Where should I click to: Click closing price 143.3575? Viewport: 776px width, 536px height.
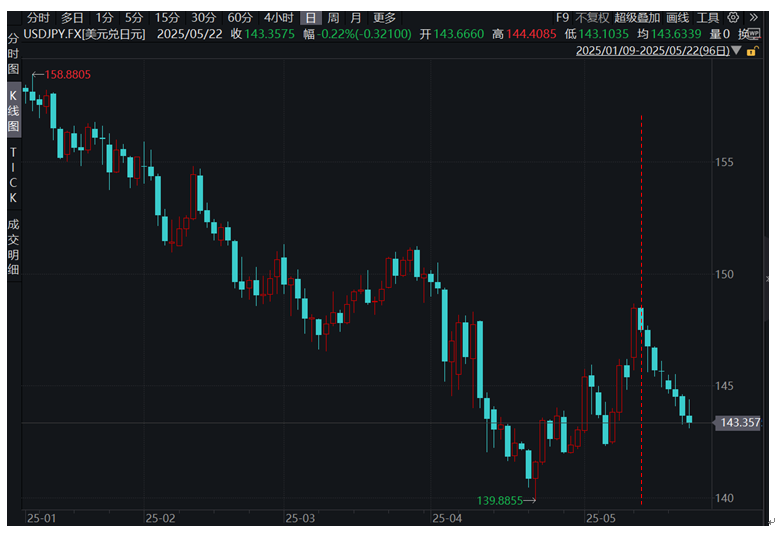point(269,34)
